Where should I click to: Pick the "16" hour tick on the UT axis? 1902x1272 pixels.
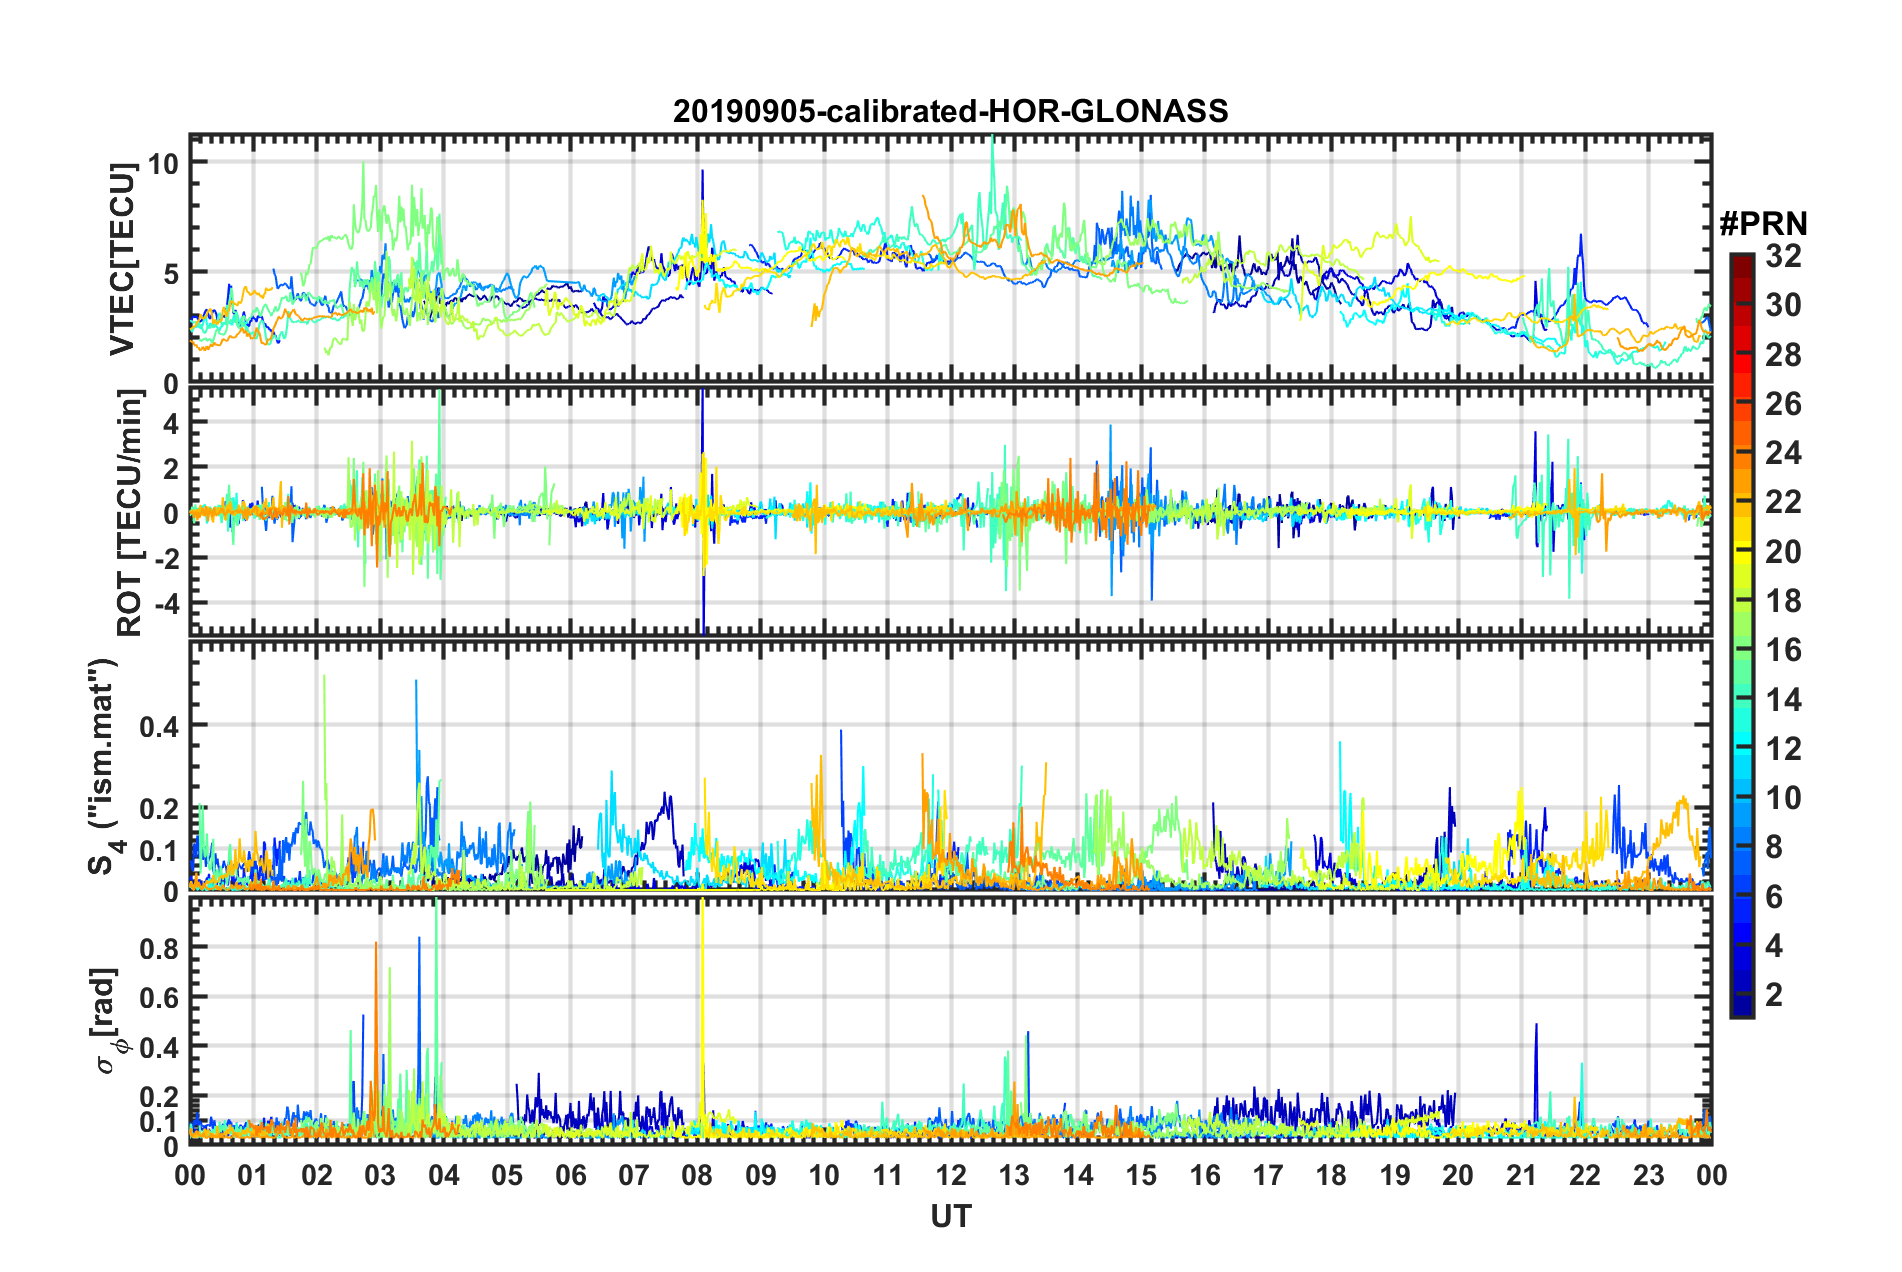(1204, 1175)
